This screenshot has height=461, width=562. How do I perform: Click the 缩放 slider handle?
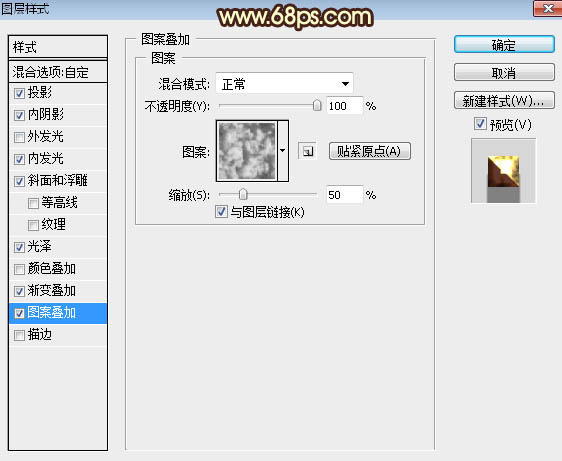pos(243,194)
